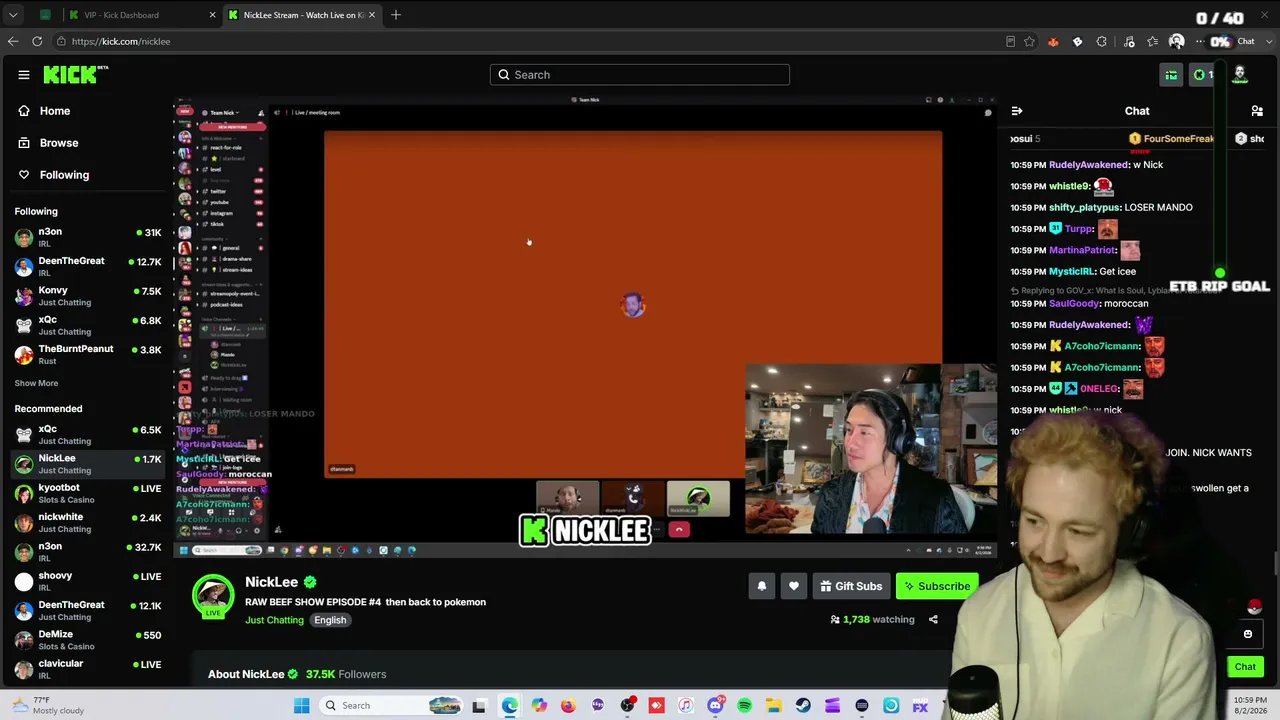This screenshot has width=1280, height=720.
Task: Open File Explorer from taskbar
Action: pos(774,706)
